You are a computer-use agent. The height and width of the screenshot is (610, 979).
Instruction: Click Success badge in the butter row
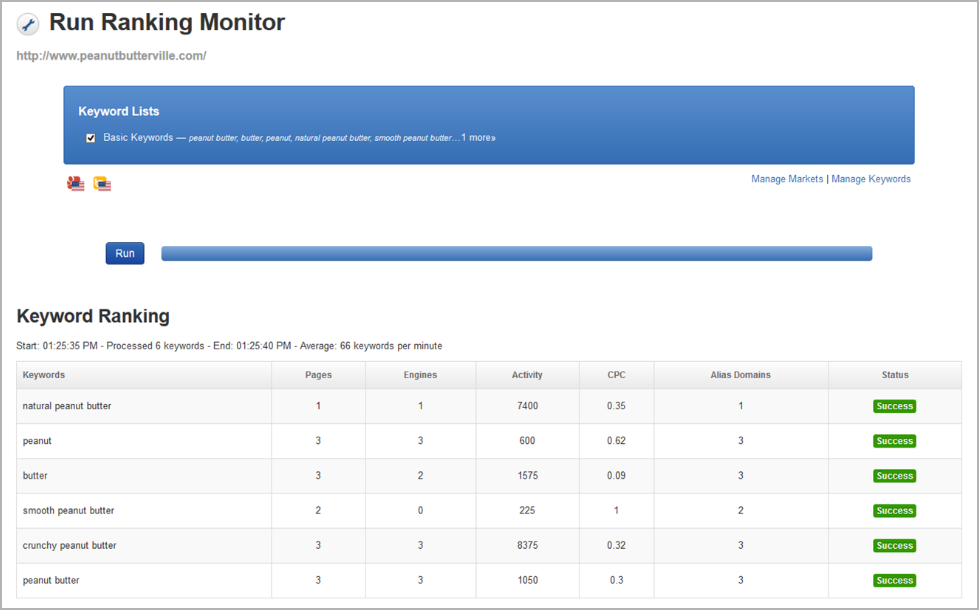point(894,476)
